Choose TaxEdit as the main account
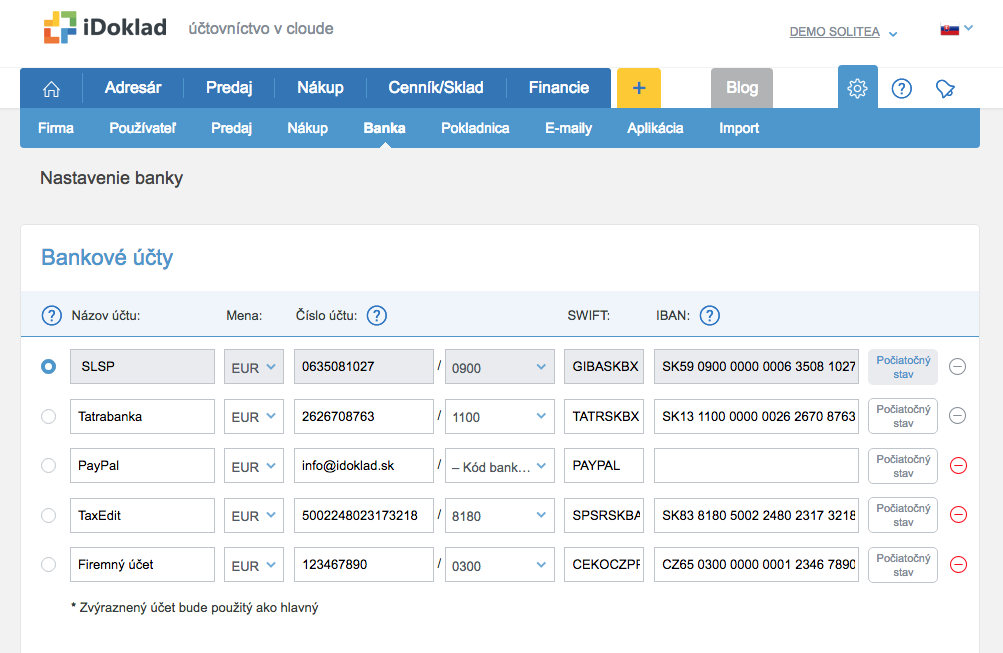Image resolution: width=1003 pixels, height=653 pixels. 48,515
